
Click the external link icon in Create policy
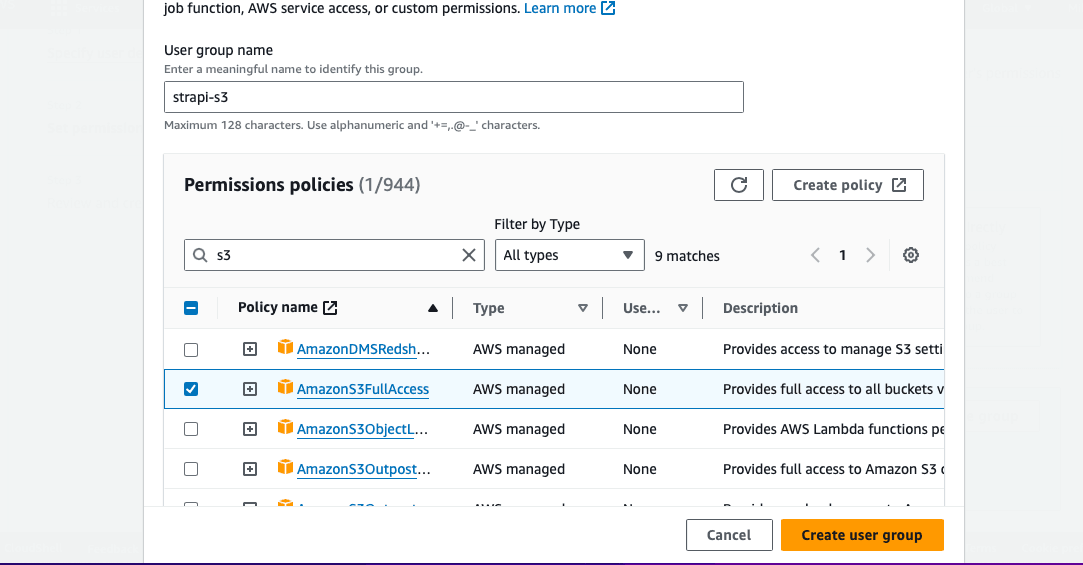tap(899, 185)
